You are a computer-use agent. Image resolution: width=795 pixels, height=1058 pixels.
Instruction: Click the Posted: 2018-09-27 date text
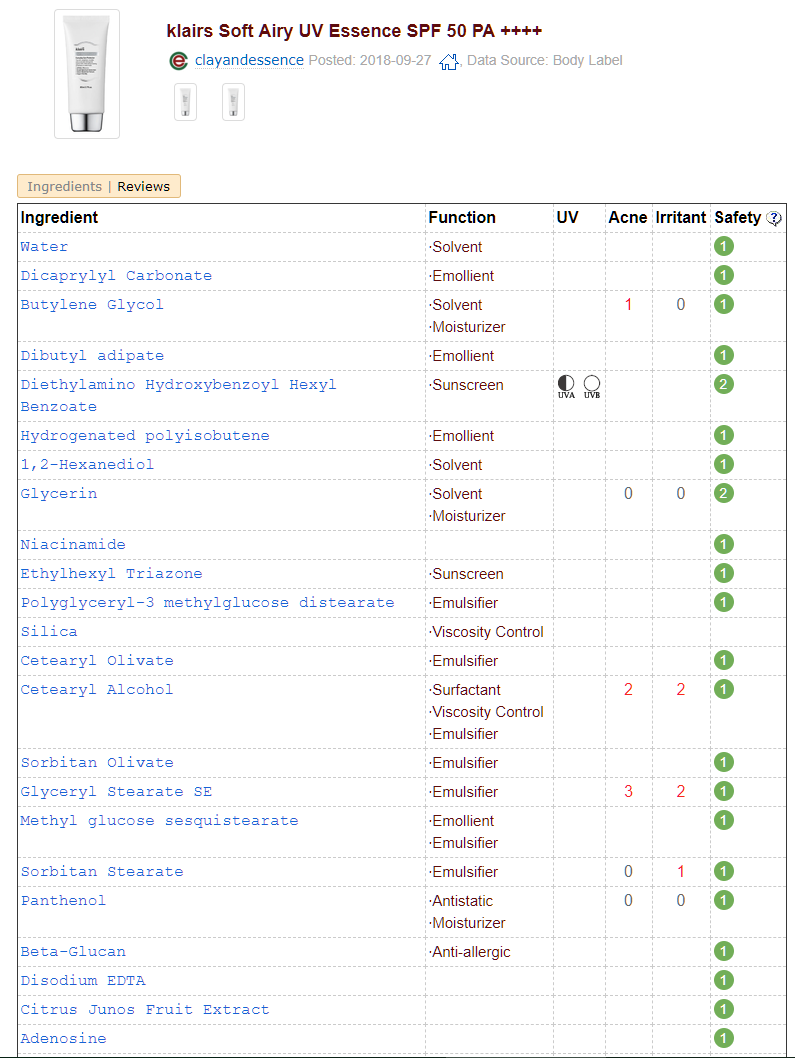[370, 61]
